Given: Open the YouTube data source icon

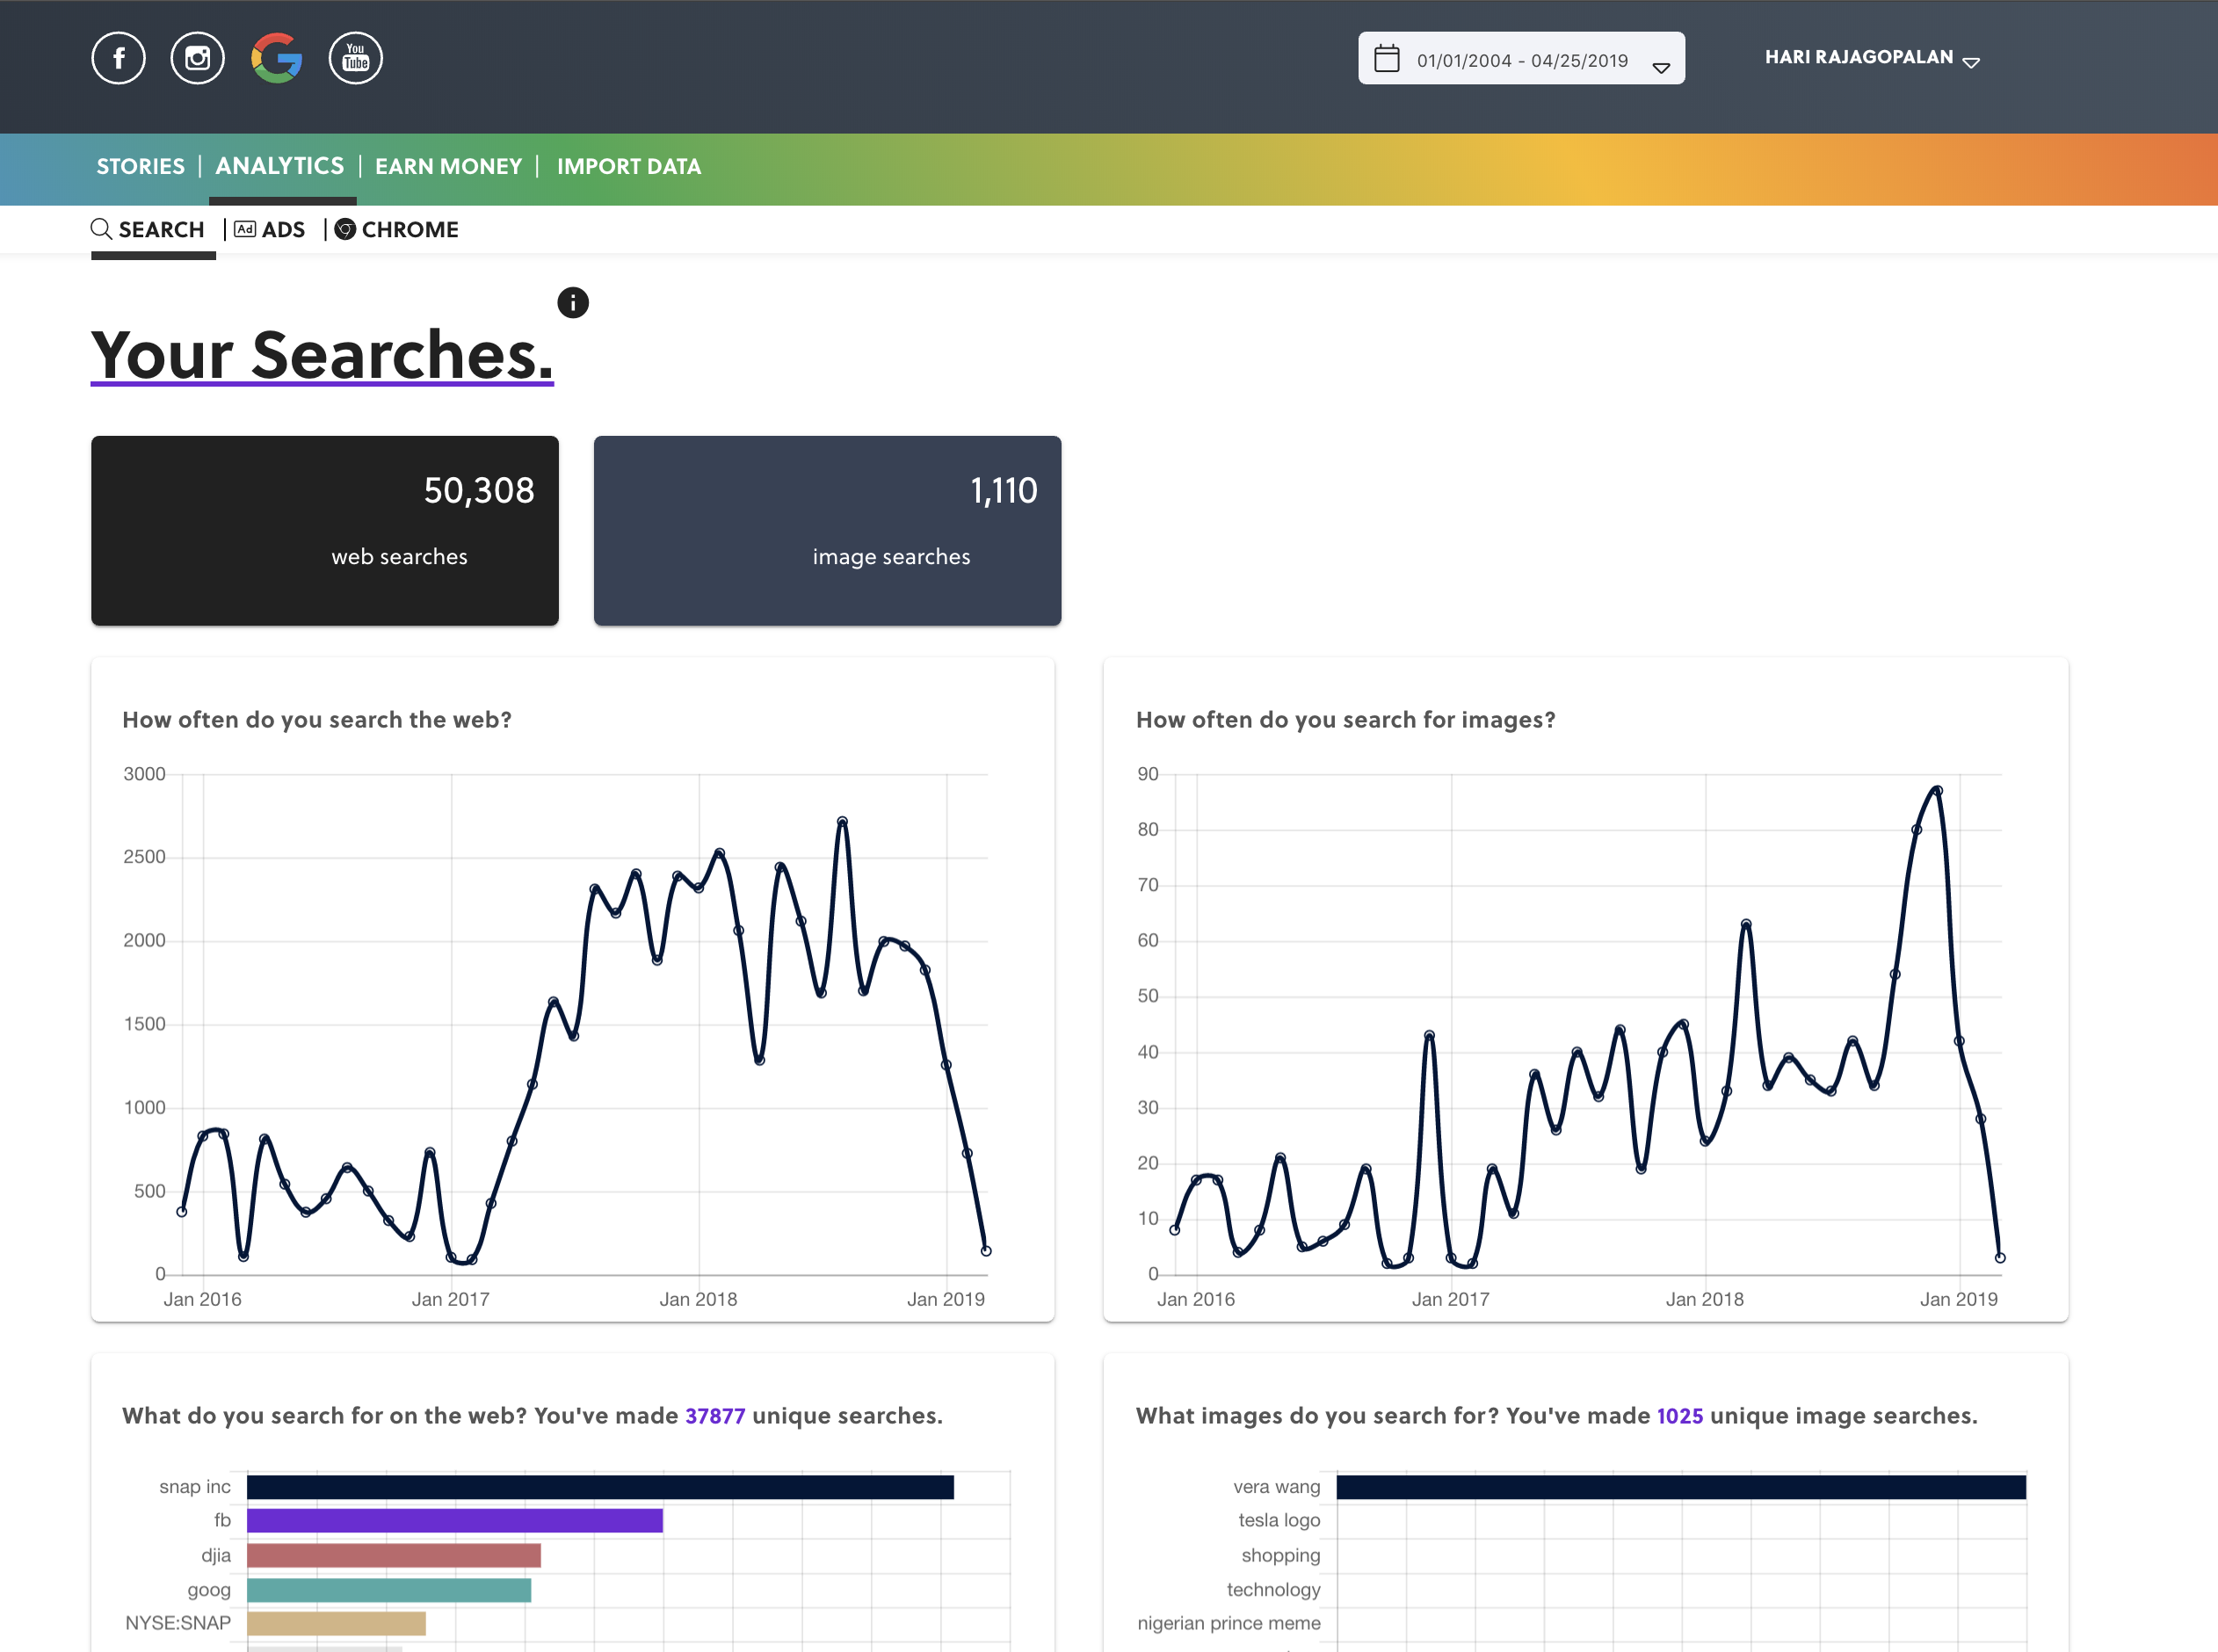Looking at the screenshot, I should pos(355,58).
